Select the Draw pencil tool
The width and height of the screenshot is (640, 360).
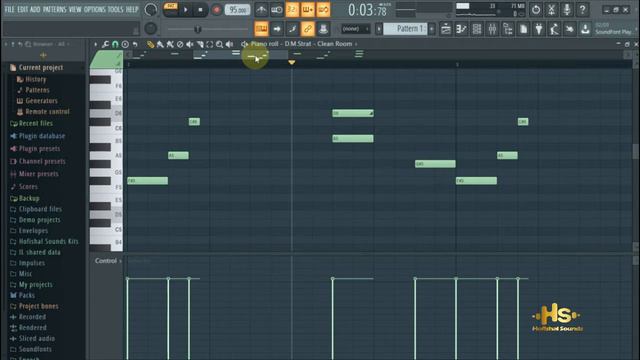coord(151,44)
